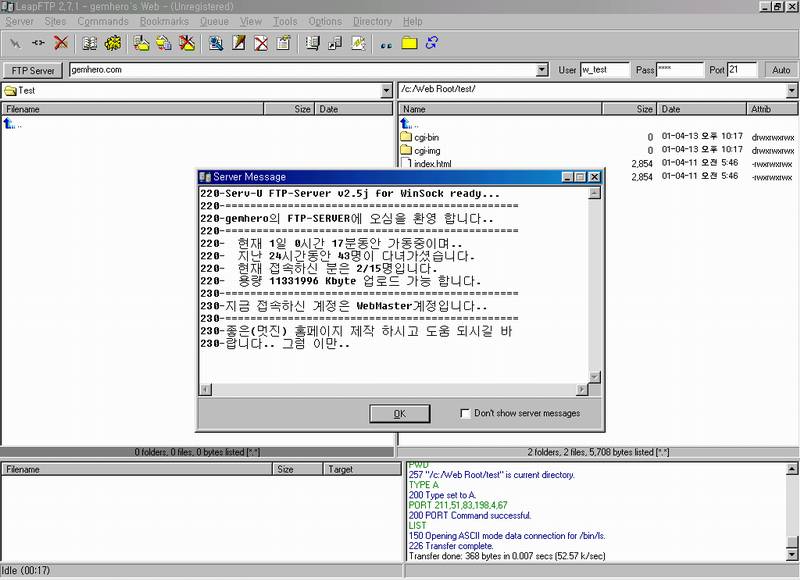Open the Commands menu
Viewport: 800px width, 580px height.
[103, 21]
